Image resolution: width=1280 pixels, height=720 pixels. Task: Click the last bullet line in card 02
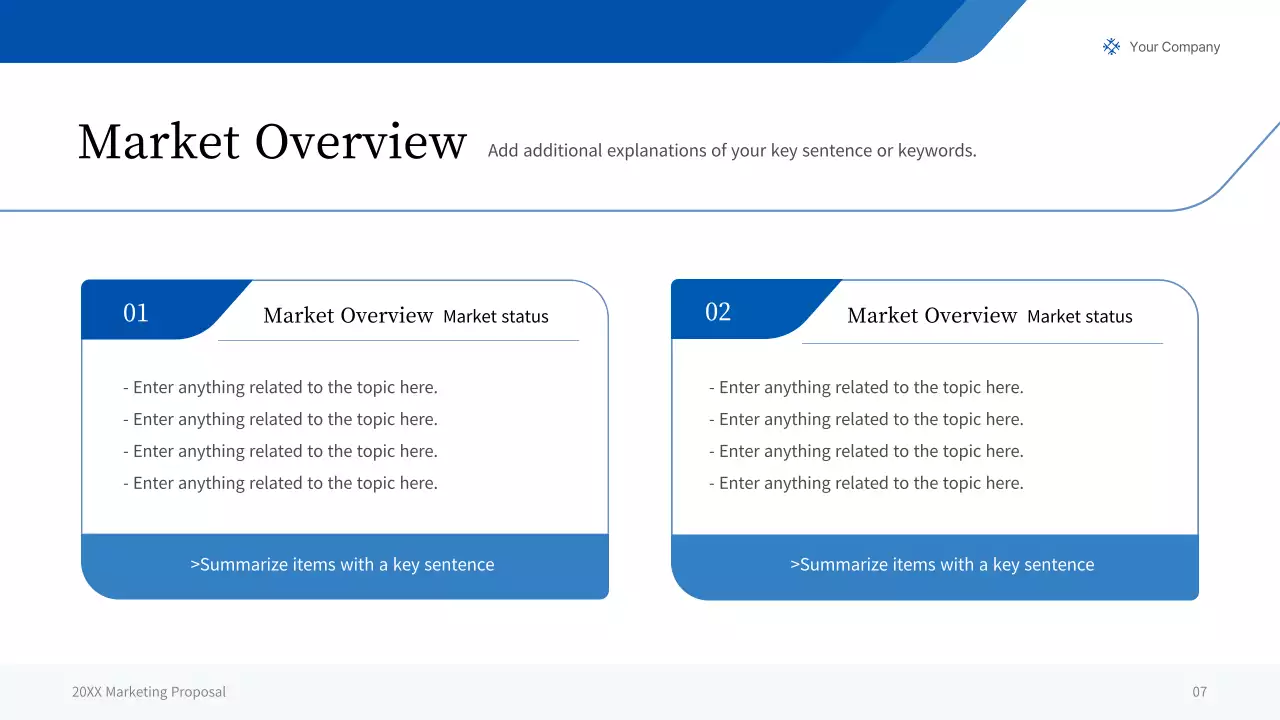[x=866, y=483]
